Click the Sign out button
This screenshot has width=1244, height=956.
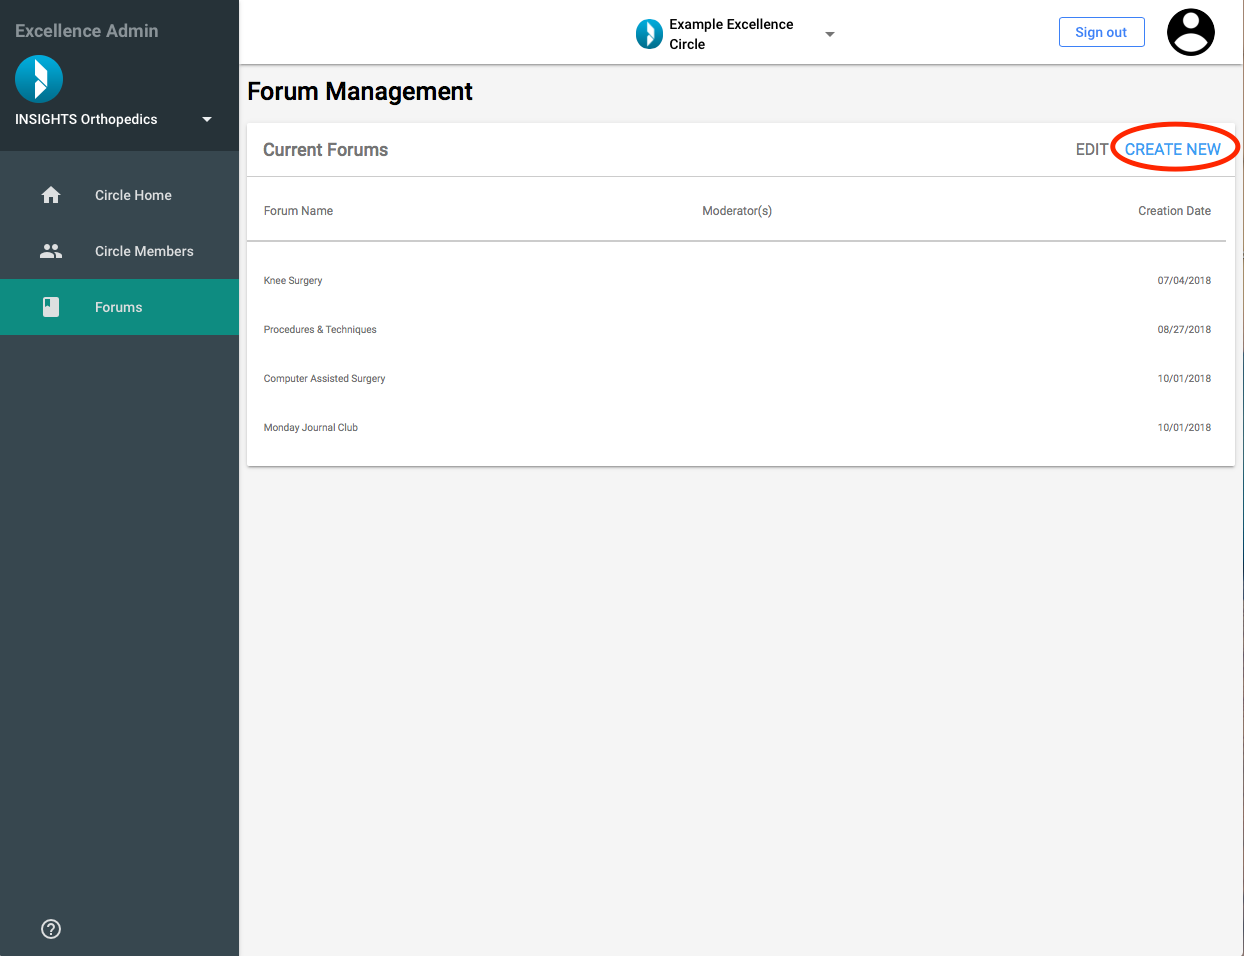coord(1101,32)
